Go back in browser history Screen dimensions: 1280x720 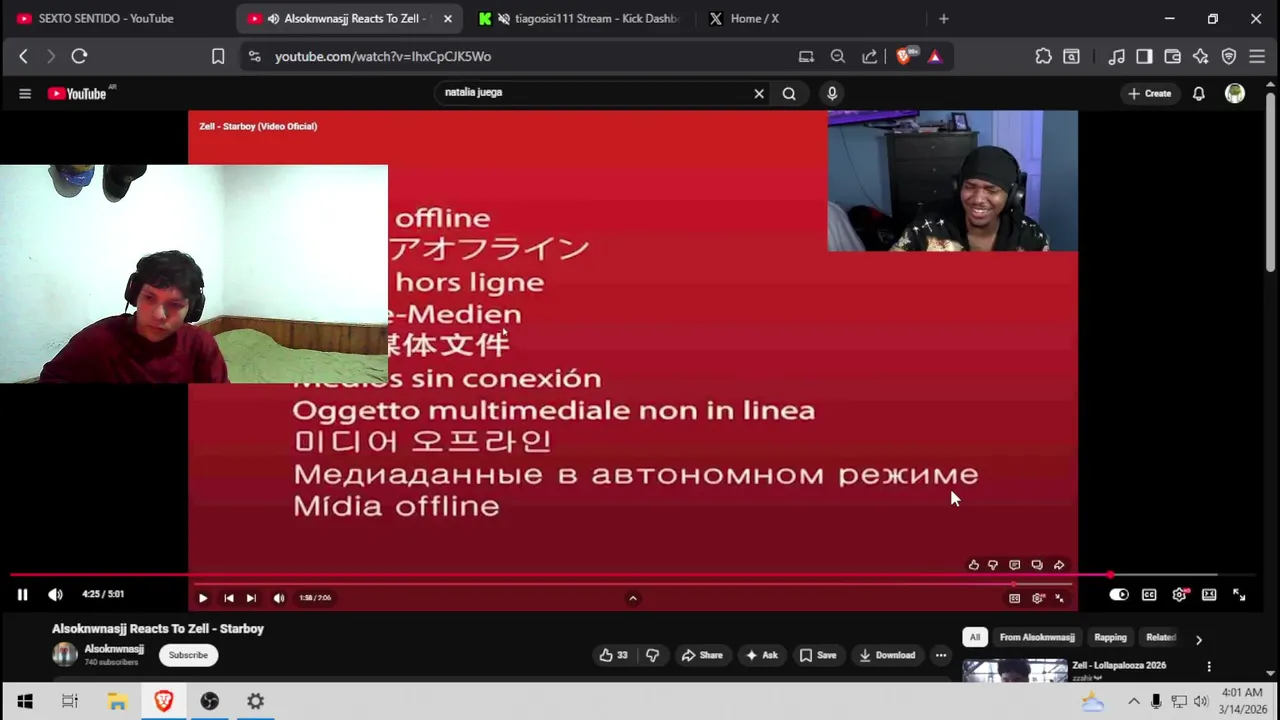[23, 56]
